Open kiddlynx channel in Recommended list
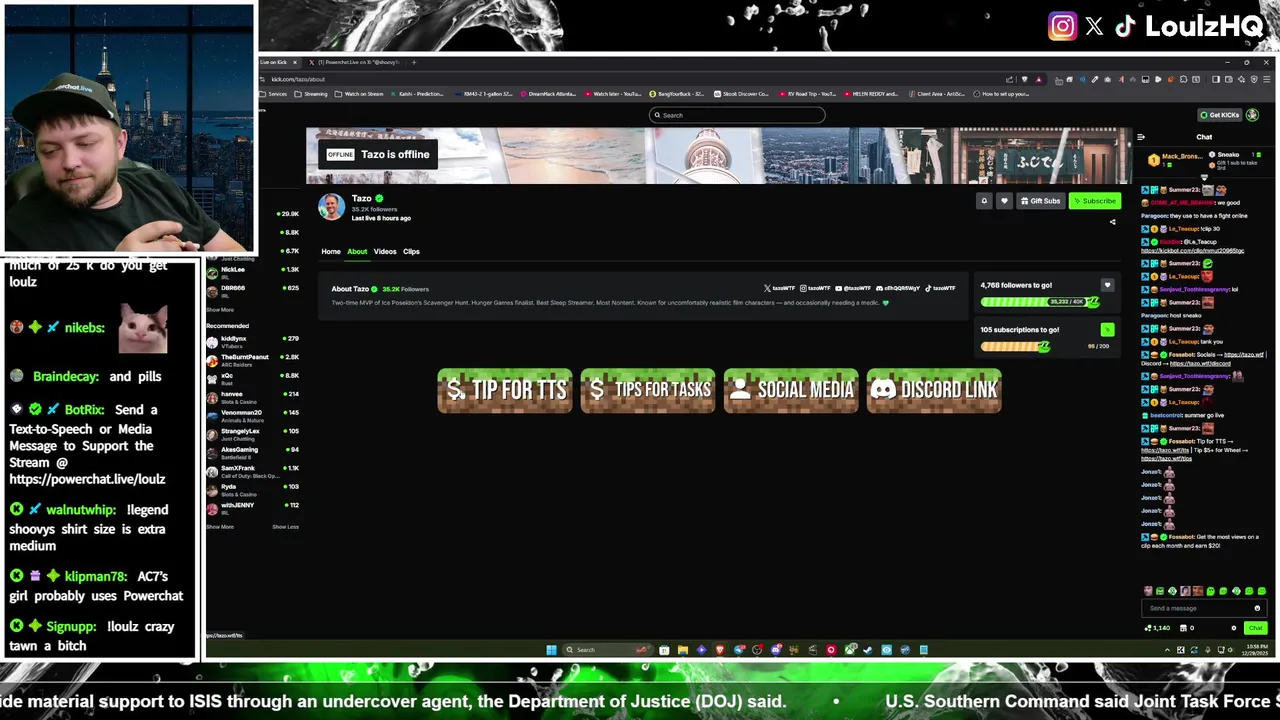Screen dimensions: 1280x720 [x=253, y=341]
